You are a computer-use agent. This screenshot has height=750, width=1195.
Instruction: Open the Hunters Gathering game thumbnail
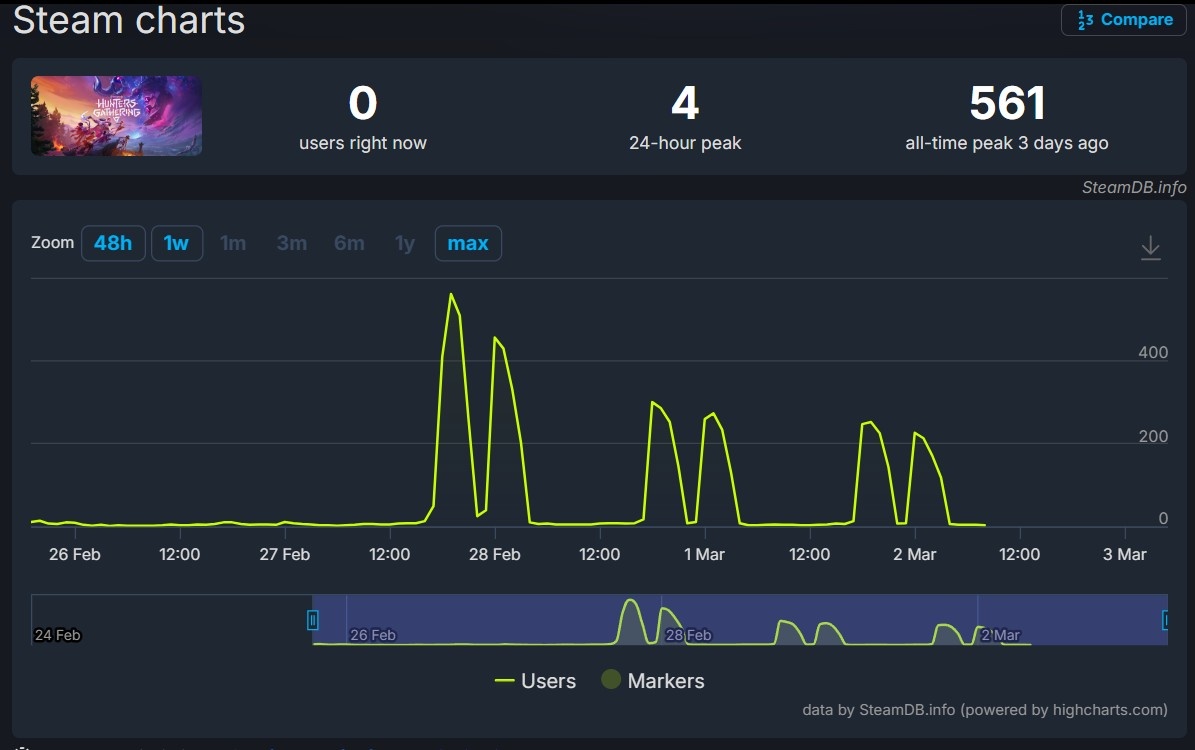117,116
